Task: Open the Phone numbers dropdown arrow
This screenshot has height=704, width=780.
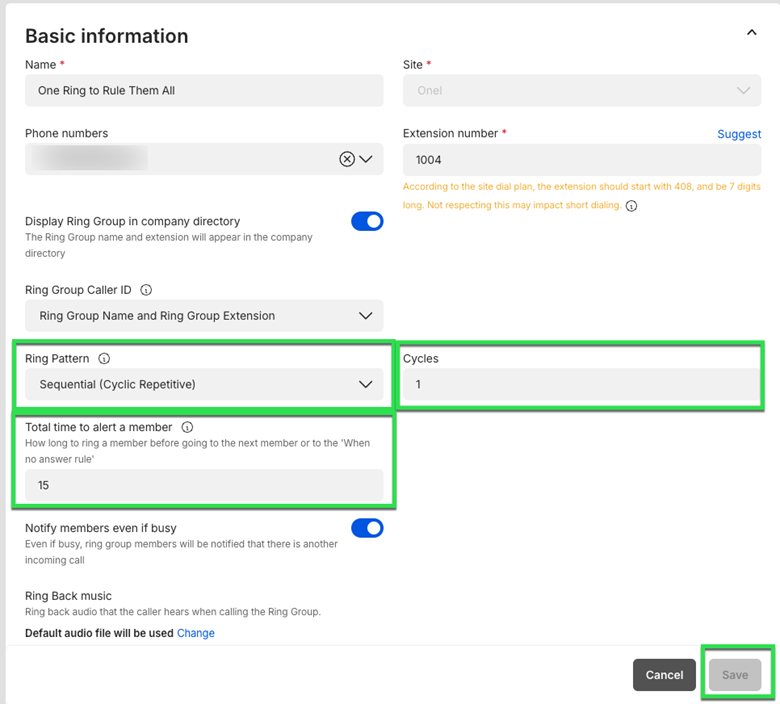Action: pos(366,159)
